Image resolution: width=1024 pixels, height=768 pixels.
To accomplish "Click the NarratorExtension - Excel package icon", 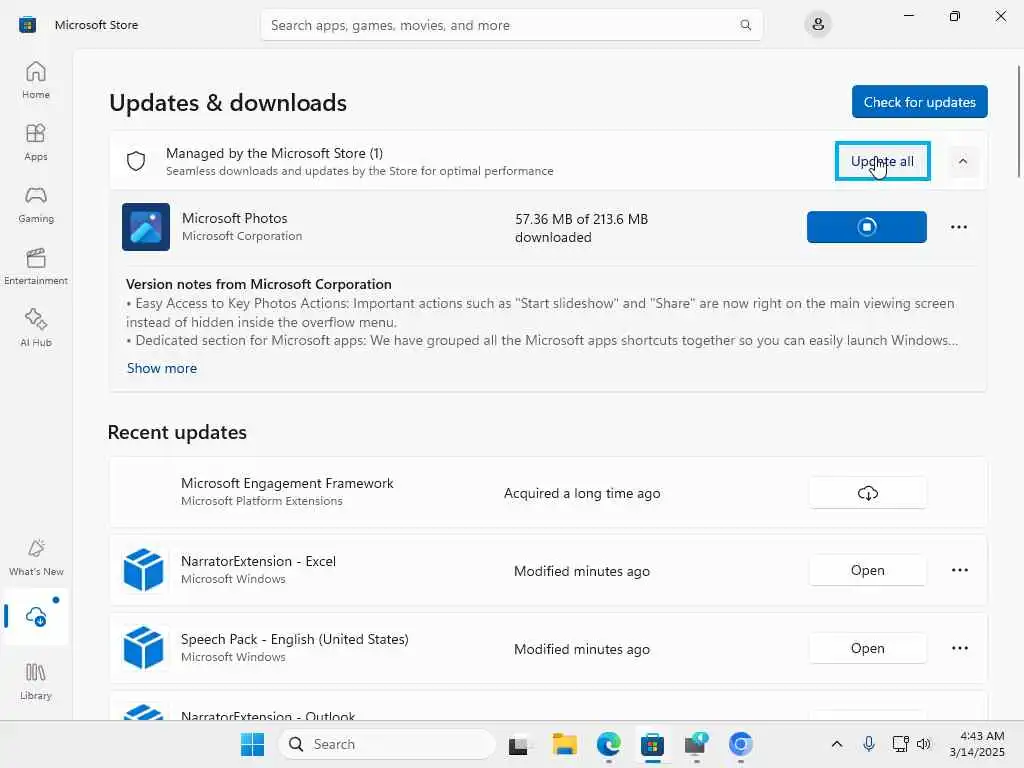I will [x=144, y=569].
